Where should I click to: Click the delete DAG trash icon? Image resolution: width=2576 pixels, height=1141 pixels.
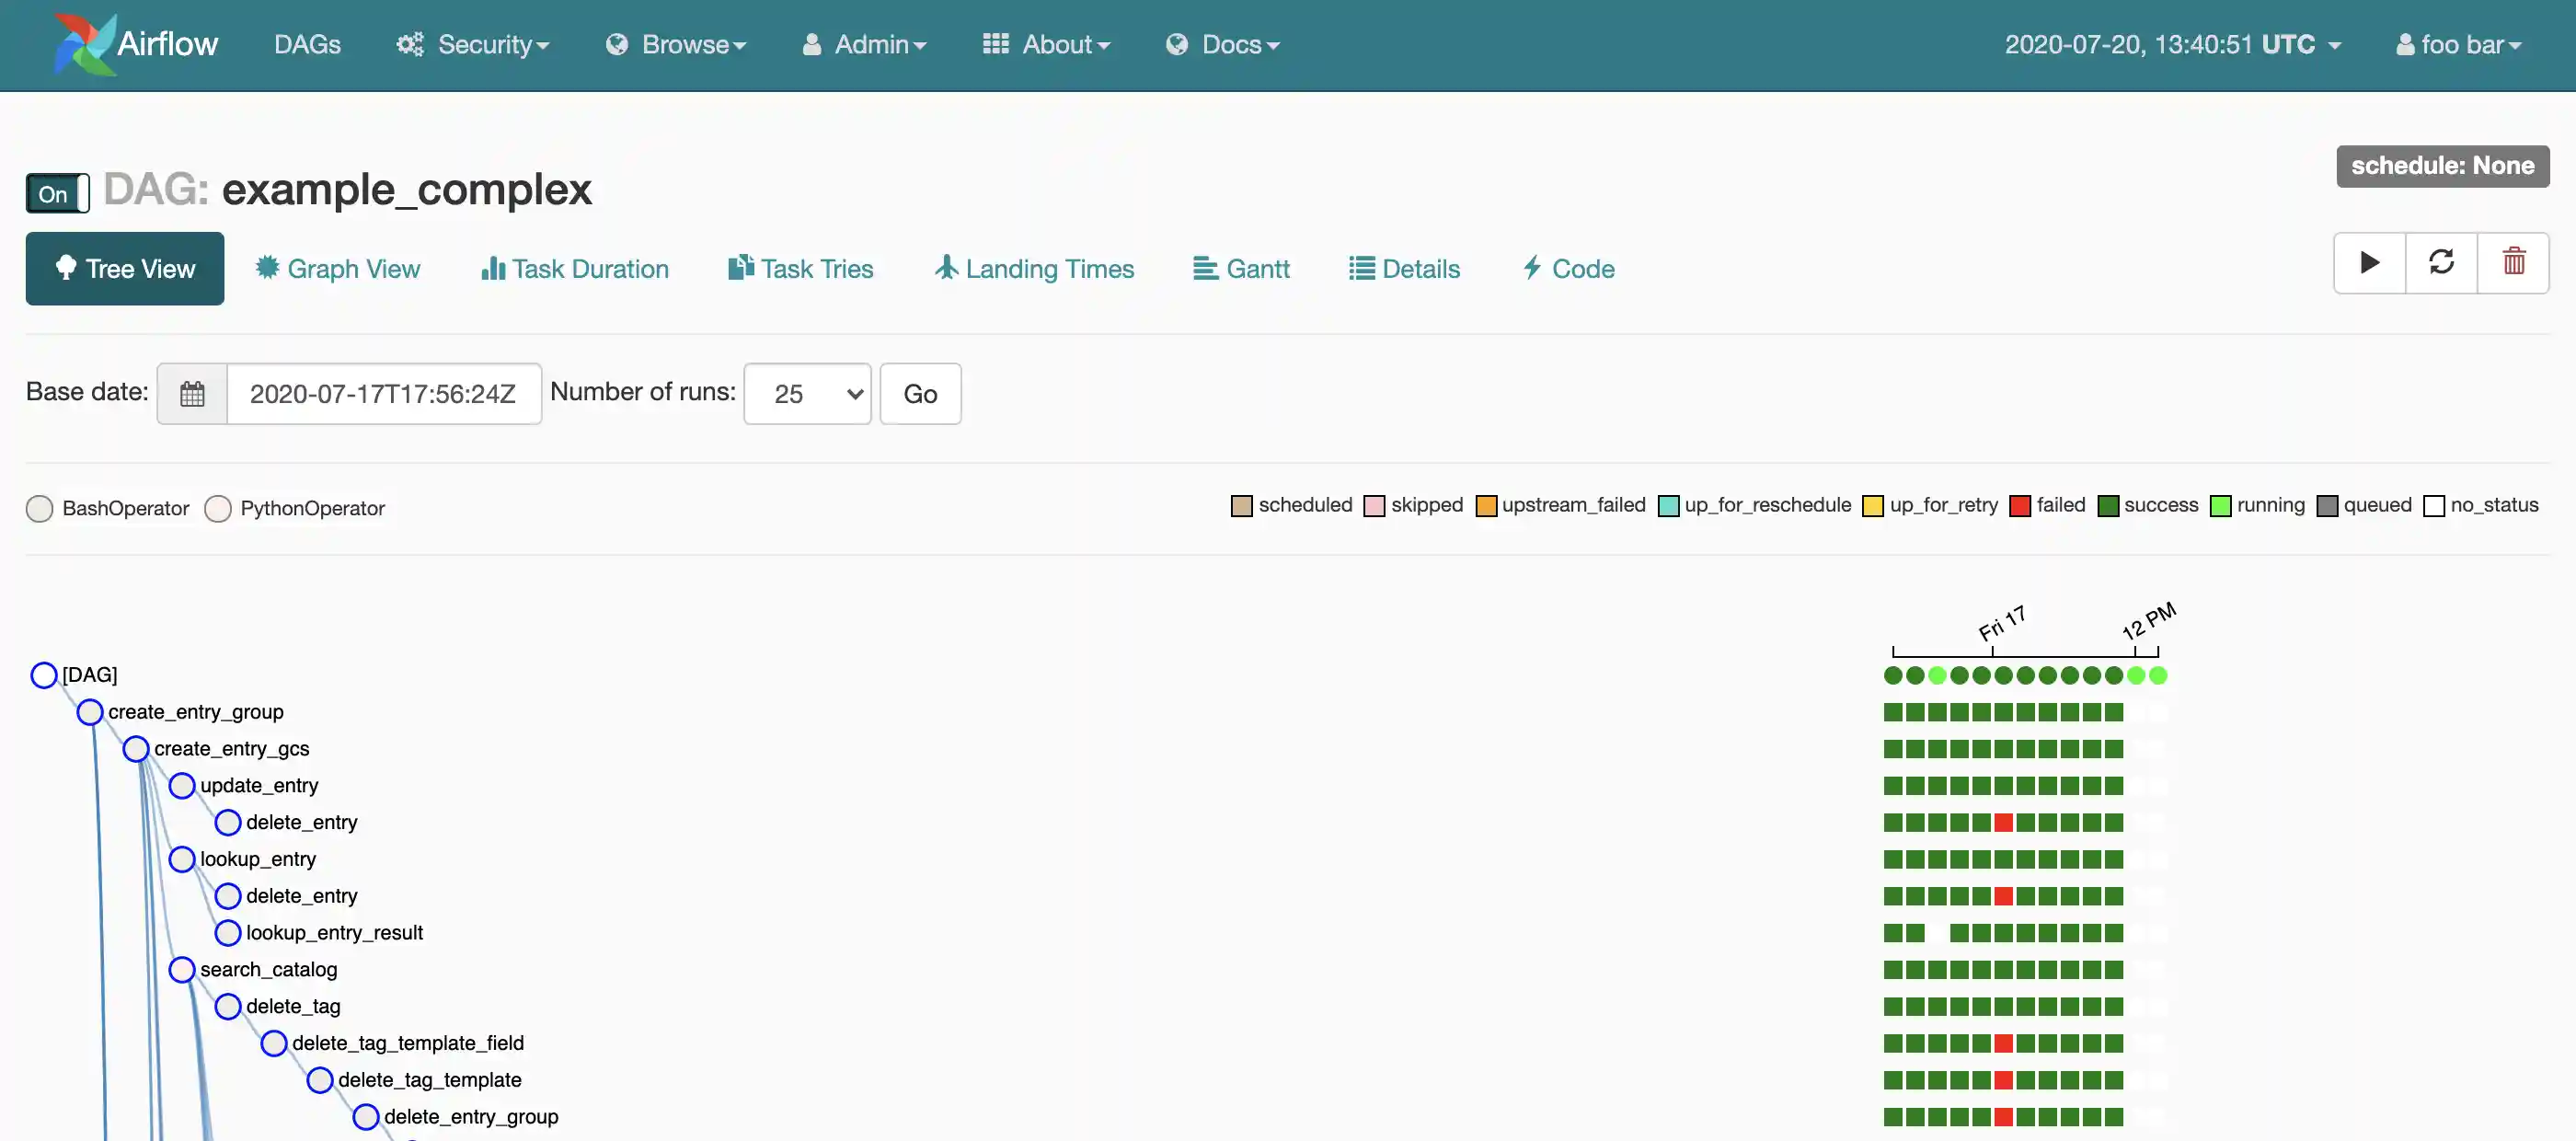2513,263
